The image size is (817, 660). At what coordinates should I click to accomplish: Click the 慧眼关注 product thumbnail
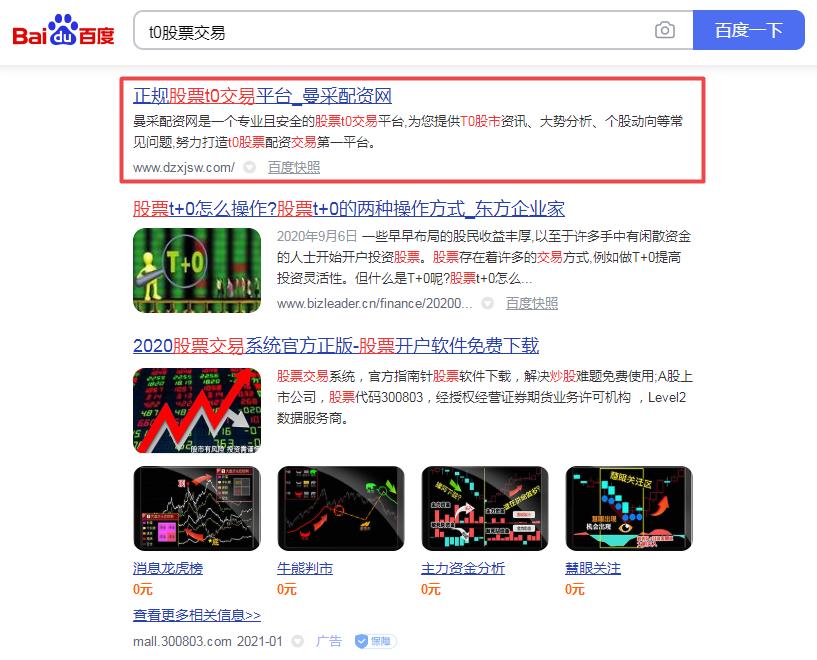point(629,508)
